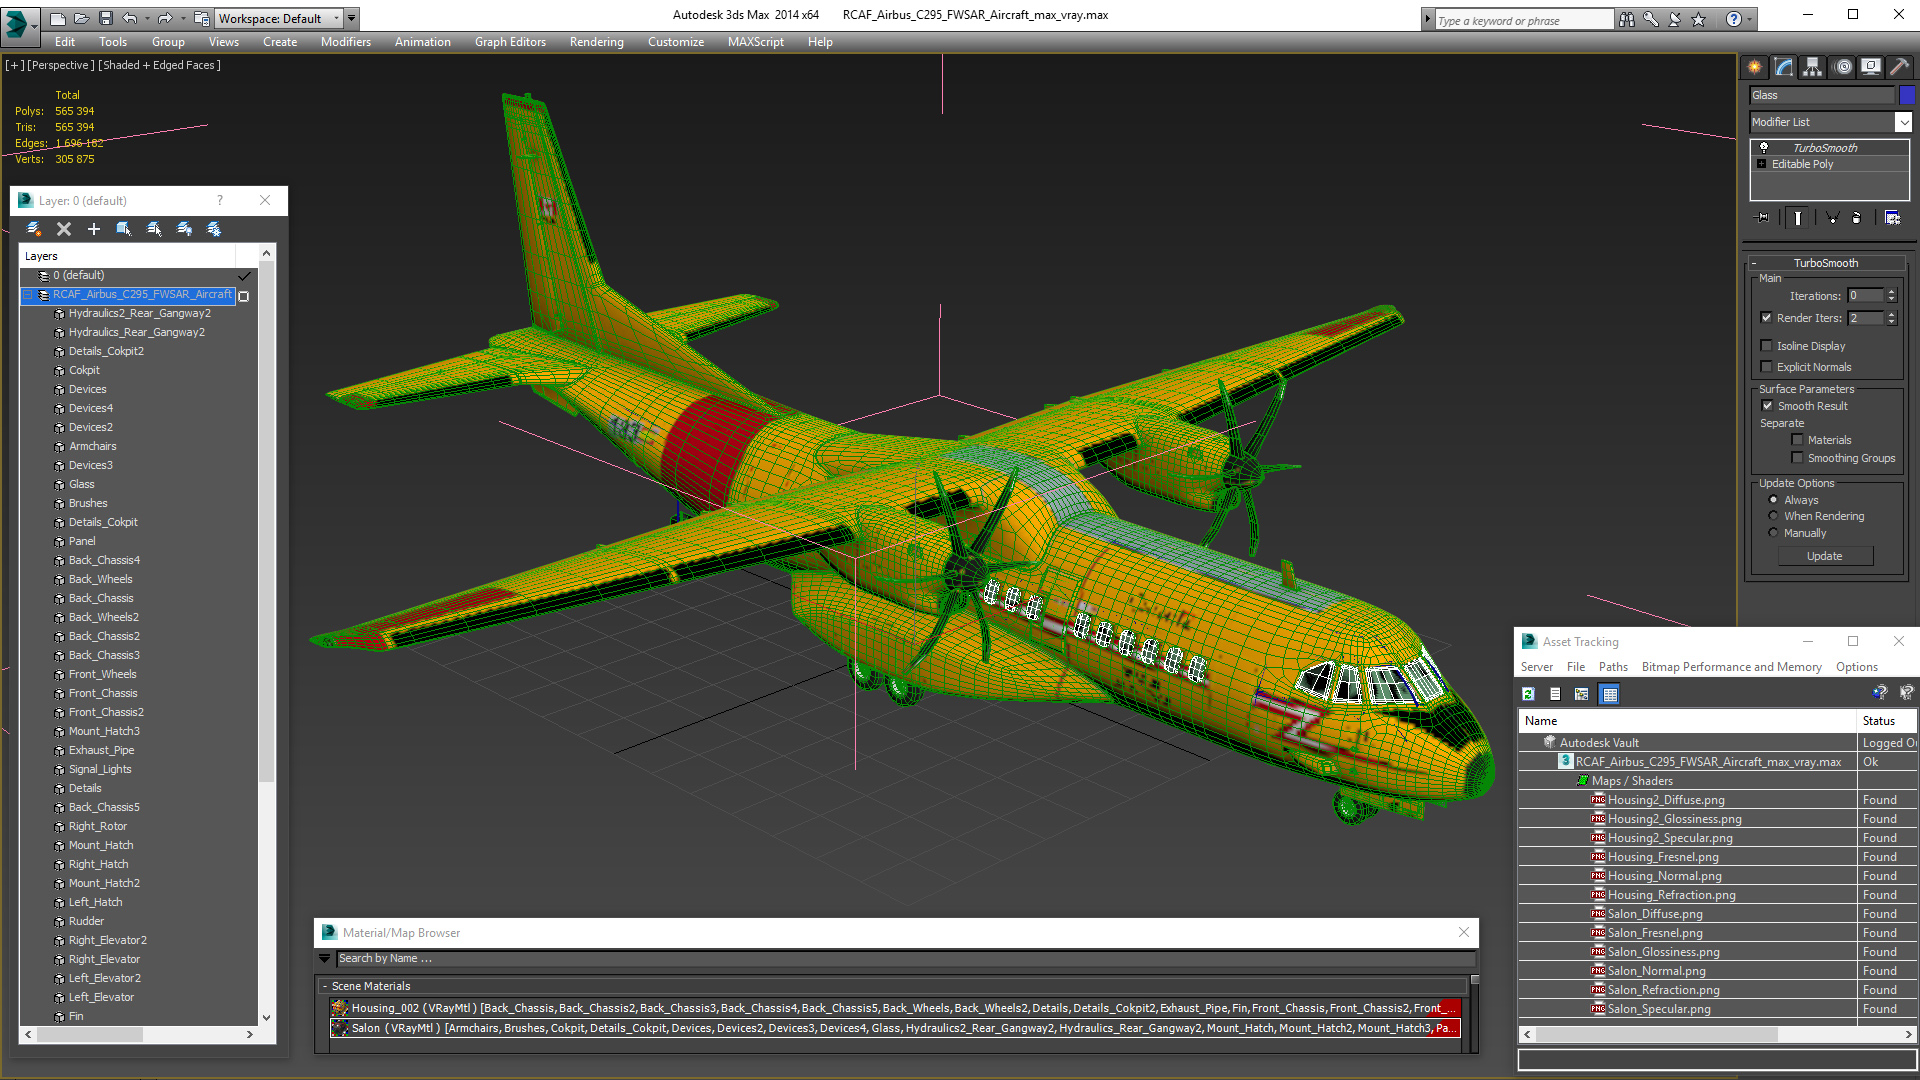Select Always update option radio button
Image resolution: width=1920 pixels, height=1080 pixels.
pyautogui.click(x=1774, y=500)
